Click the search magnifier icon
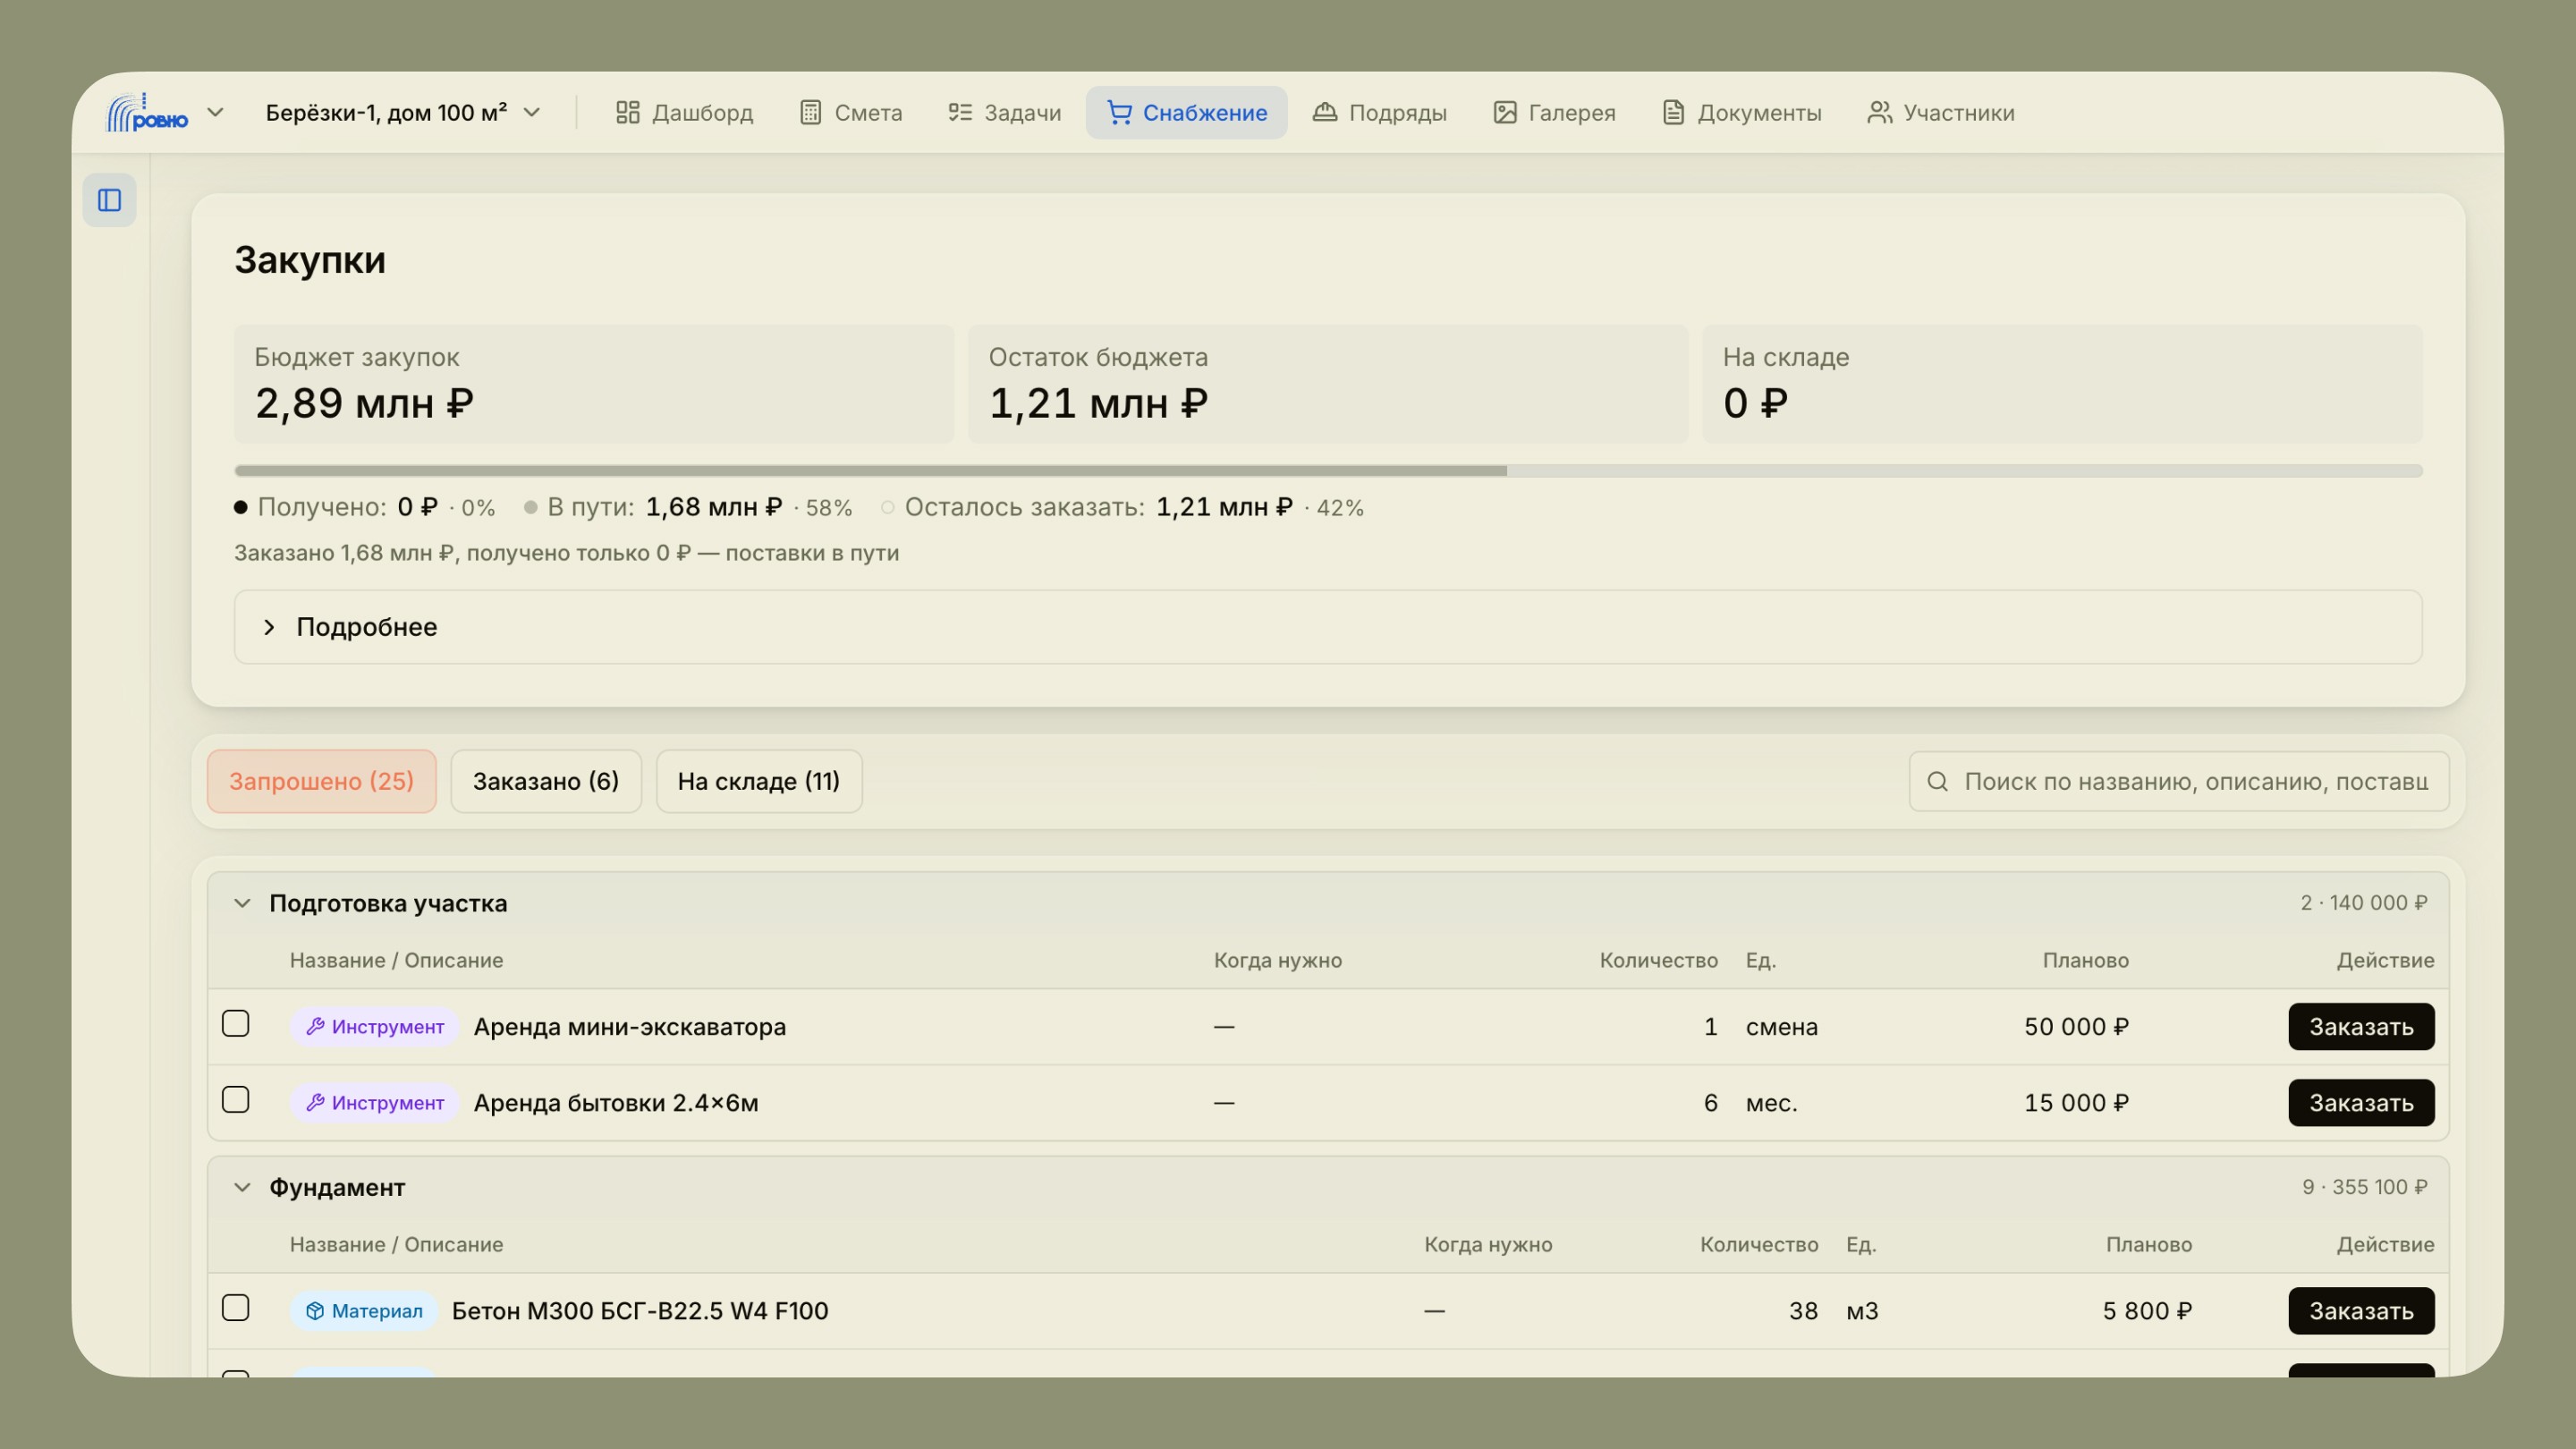This screenshot has width=2576, height=1449. tap(1937, 781)
